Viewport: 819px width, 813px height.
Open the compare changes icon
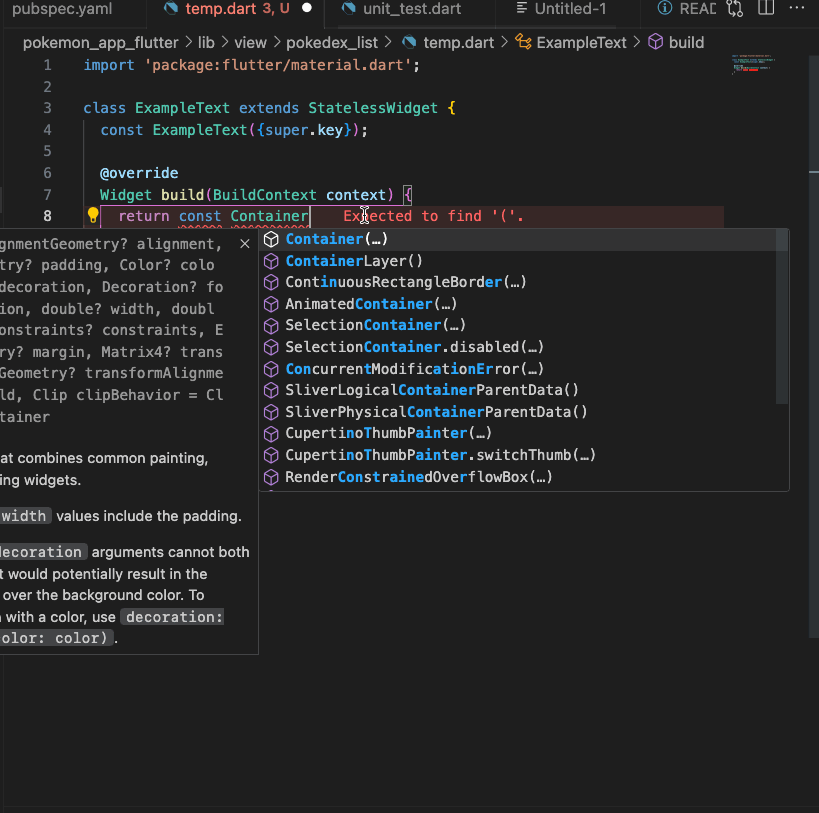point(734,8)
